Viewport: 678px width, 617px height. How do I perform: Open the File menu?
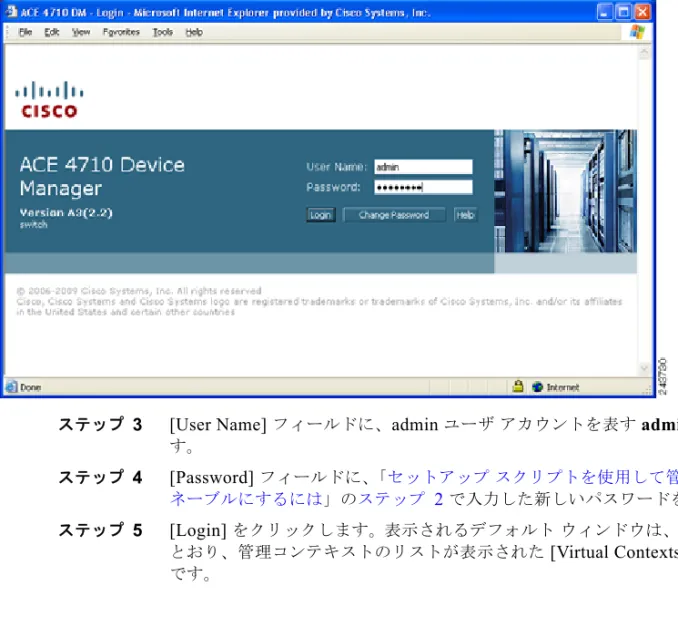tap(26, 32)
